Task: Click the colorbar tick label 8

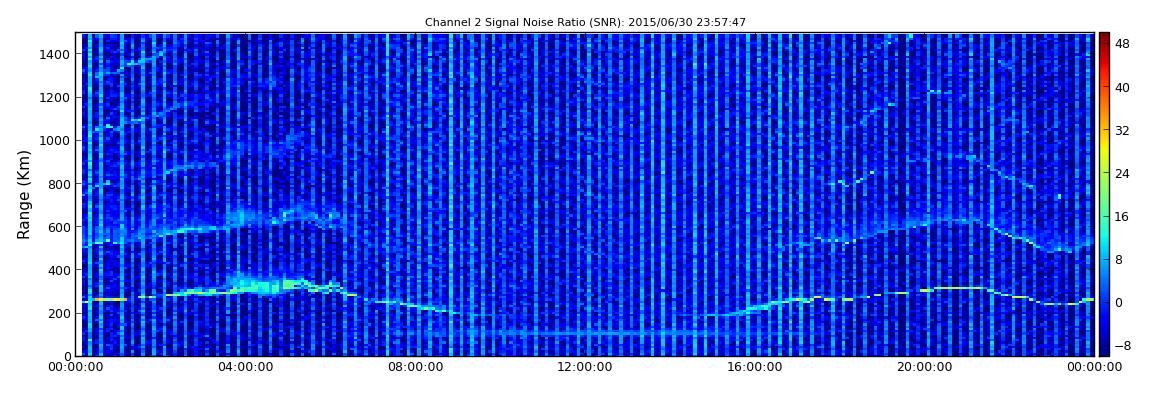Action: point(1119,259)
